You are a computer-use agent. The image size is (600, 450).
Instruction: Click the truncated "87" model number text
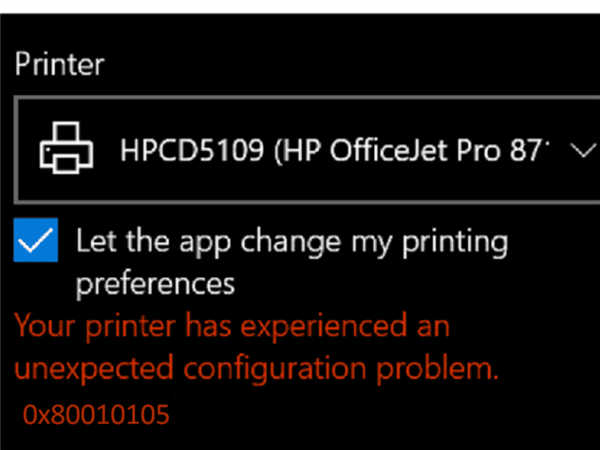click(535, 152)
